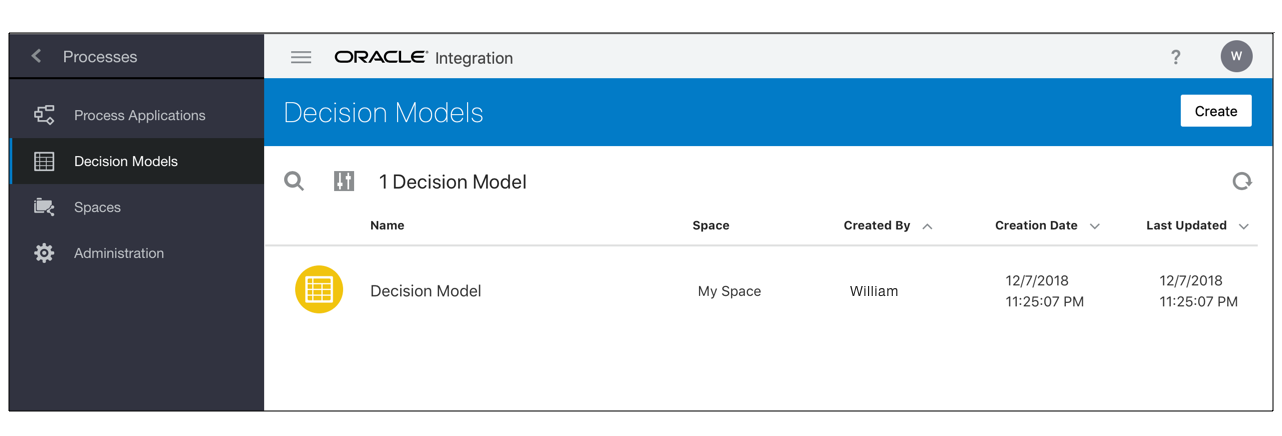Refresh the decision models list
Image resolution: width=1282 pixels, height=436 pixels.
1242,181
